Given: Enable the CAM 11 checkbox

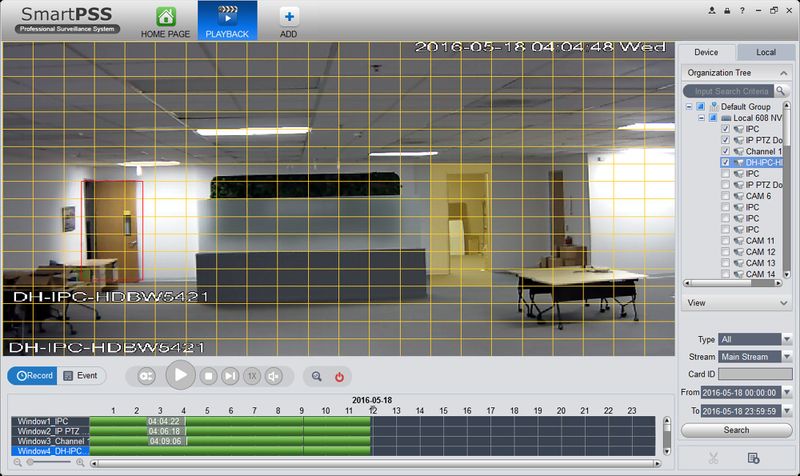Looking at the screenshot, I should click(x=726, y=241).
